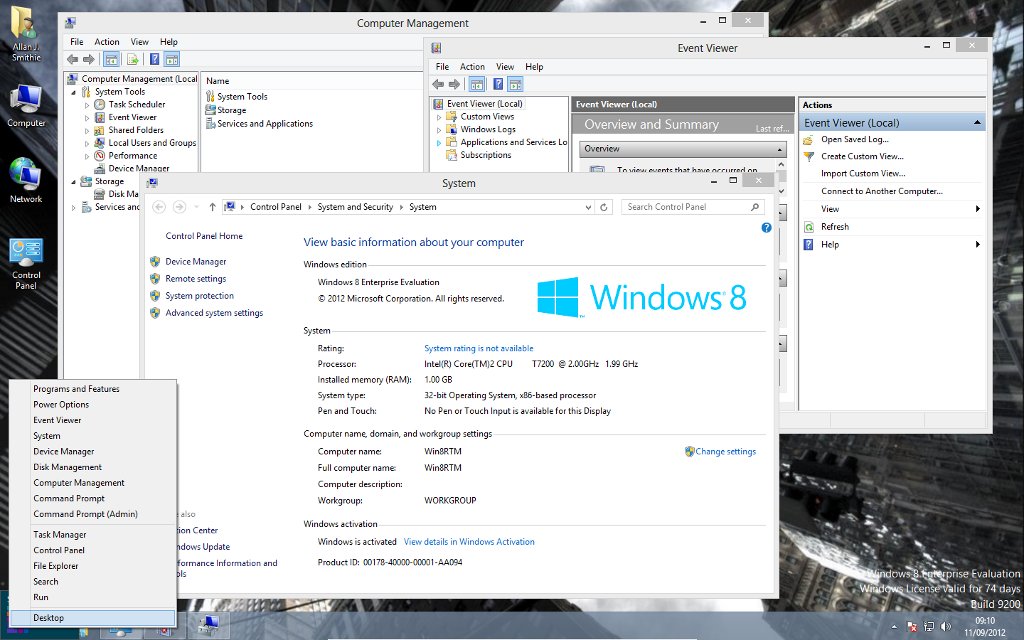This screenshot has width=1024, height=640.
Task: Click Back arrow in Computer Management toolbar
Action: coord(72,59)
